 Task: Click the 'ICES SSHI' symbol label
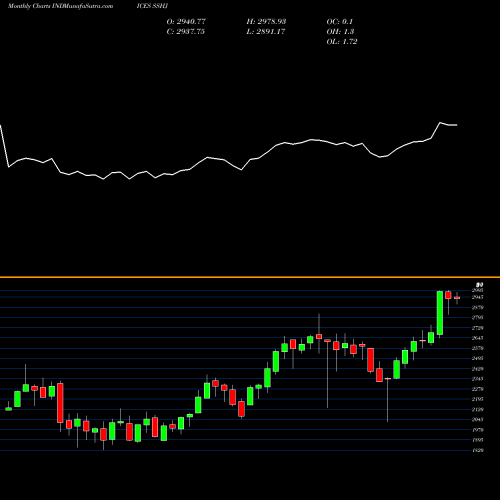click(152, 6)
